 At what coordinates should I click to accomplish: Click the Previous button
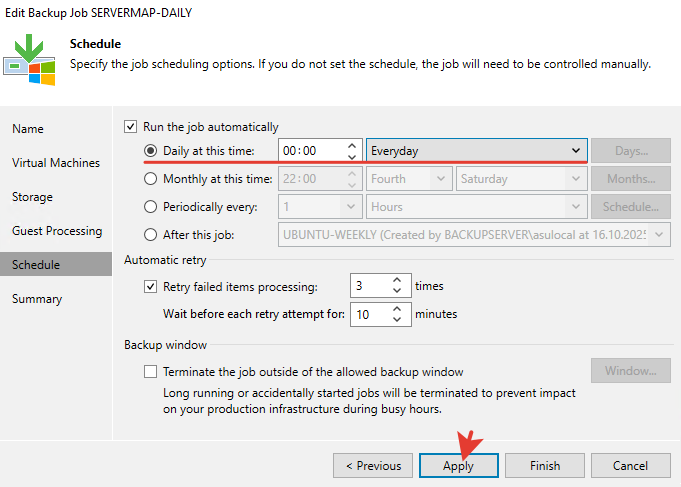[373, 466]
